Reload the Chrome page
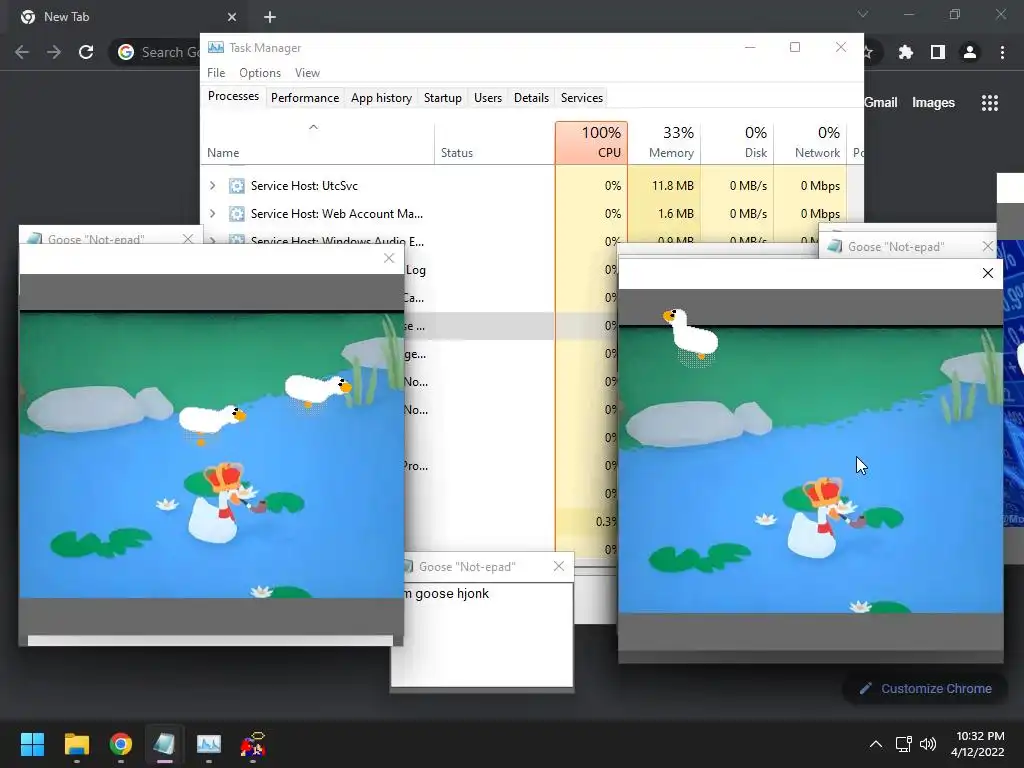This screenshot has height=768, width=1024. [86, 52]
